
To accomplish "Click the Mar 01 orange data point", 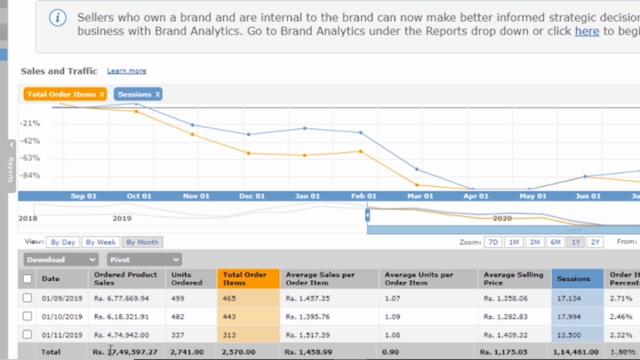I will click(x=417, y=185).
